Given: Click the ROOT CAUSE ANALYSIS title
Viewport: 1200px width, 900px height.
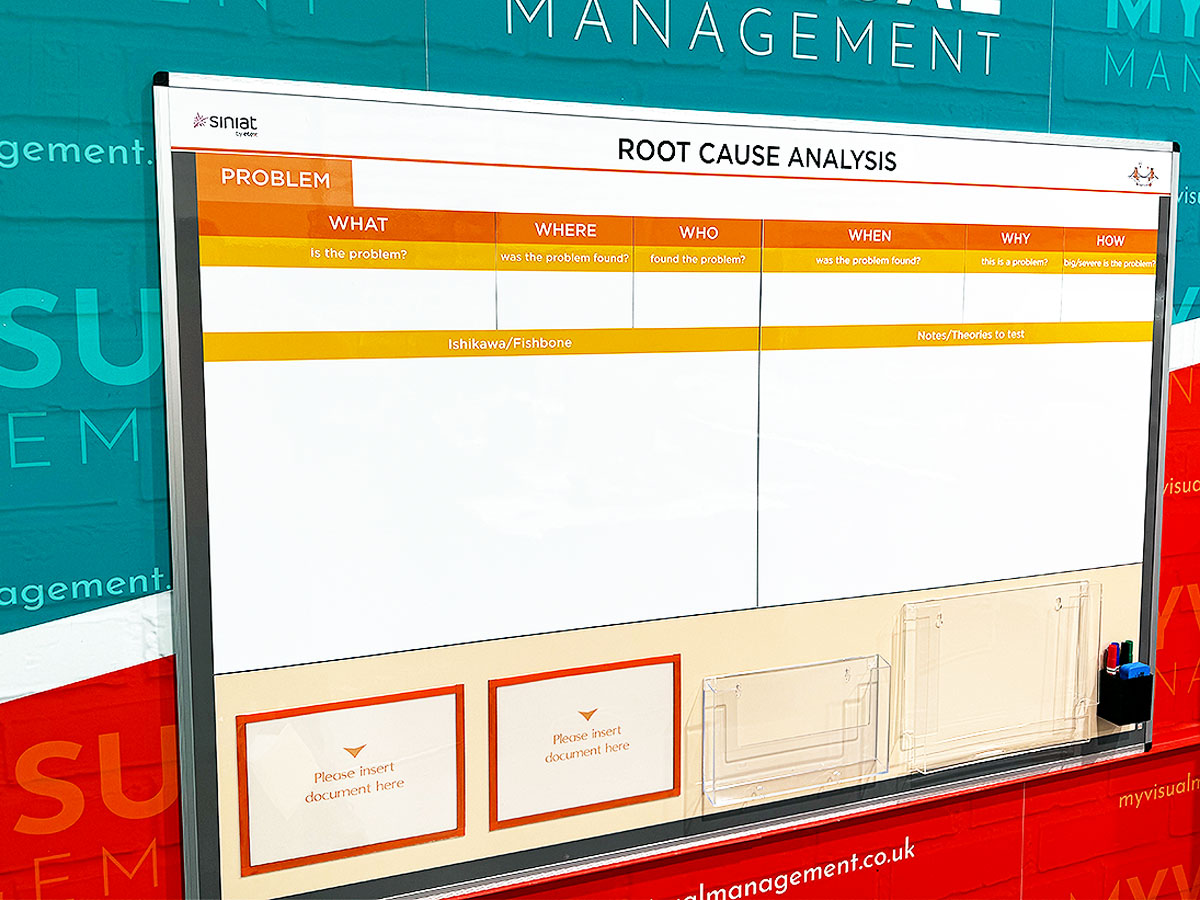Looking at the screenshot, I should 756,155.
